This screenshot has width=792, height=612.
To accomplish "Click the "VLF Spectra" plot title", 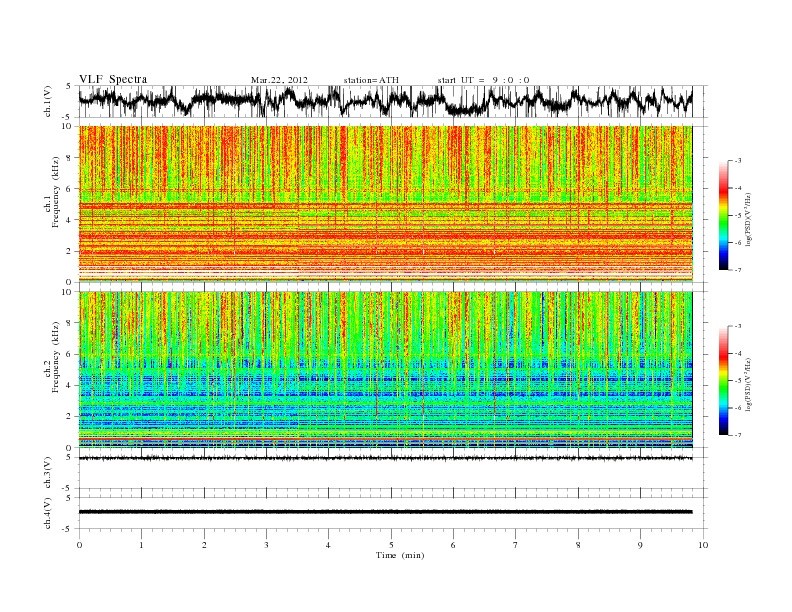I will click(113, 79).
